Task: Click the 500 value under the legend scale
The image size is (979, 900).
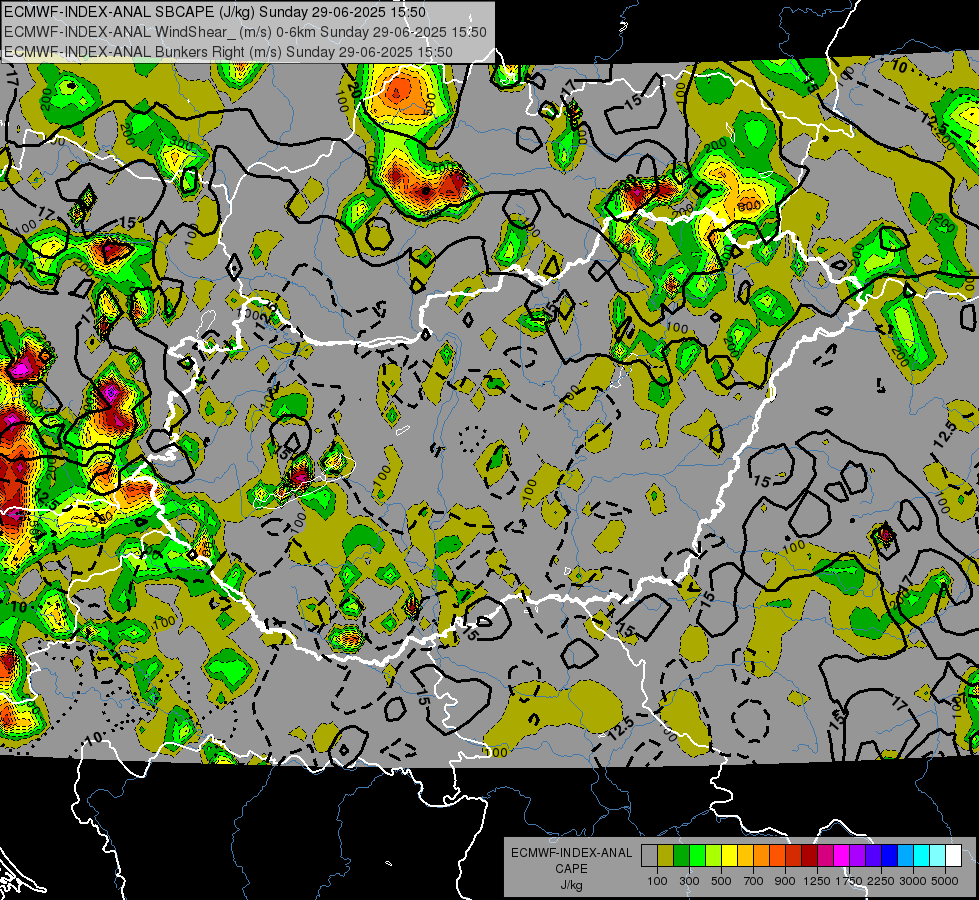Action: point(721,881)
